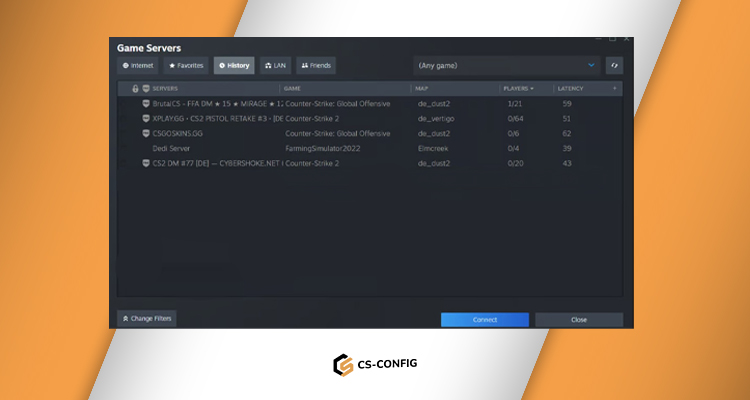Click FarmingSimulator2022 game cell

(x=323, y=148)
